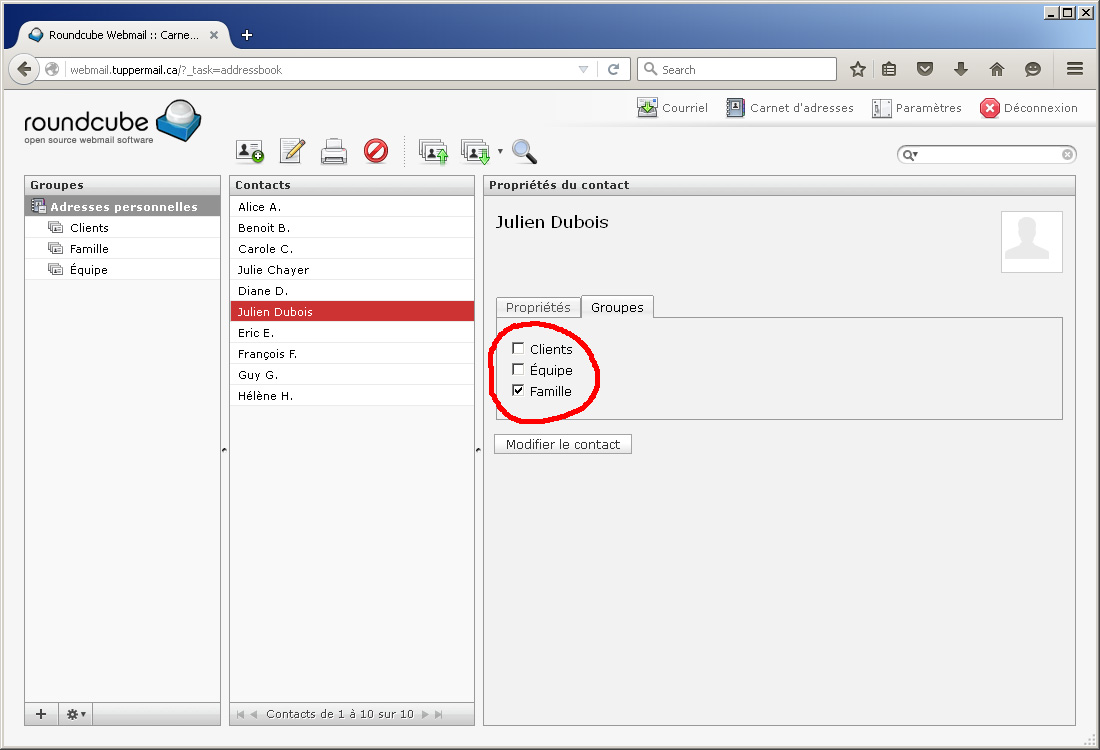Image resolution: width=1100 pixels, height=750 pixels.
Task: Reload the page in browser toolbar
Action: point(613,69)
